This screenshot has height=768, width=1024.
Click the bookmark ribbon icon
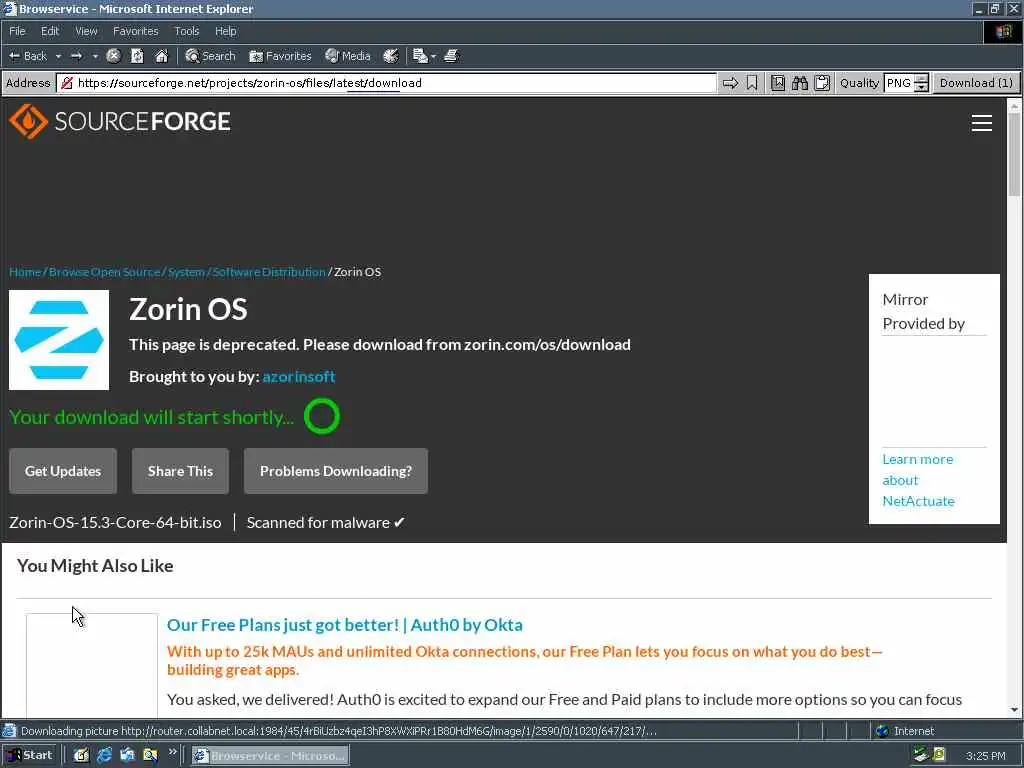752,83
